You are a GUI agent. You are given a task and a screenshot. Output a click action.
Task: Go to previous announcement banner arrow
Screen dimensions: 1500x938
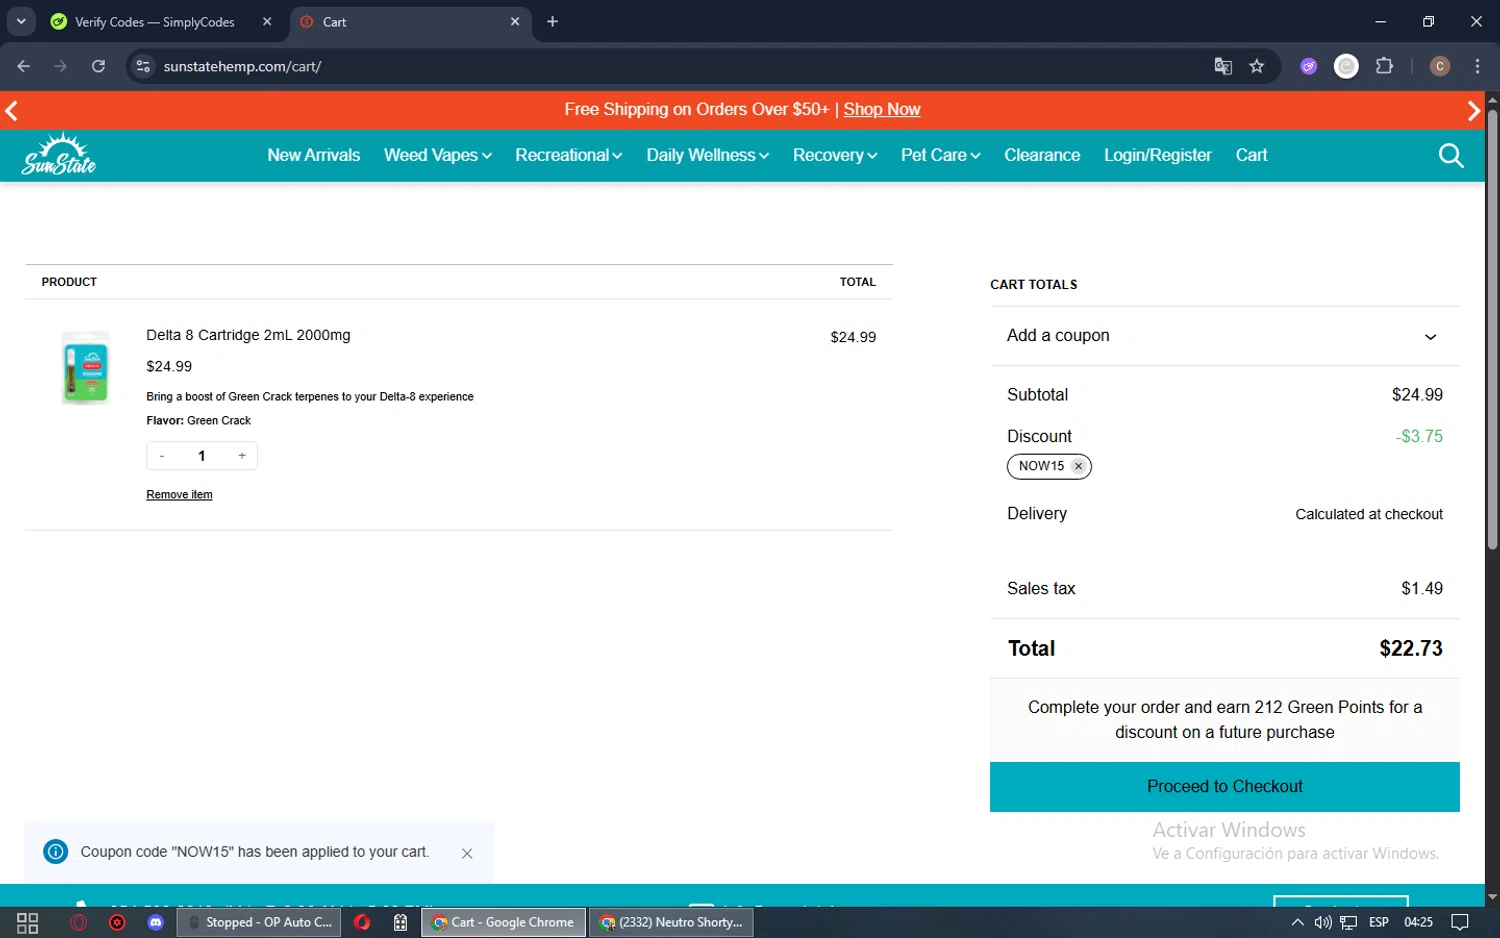point(12,110)
